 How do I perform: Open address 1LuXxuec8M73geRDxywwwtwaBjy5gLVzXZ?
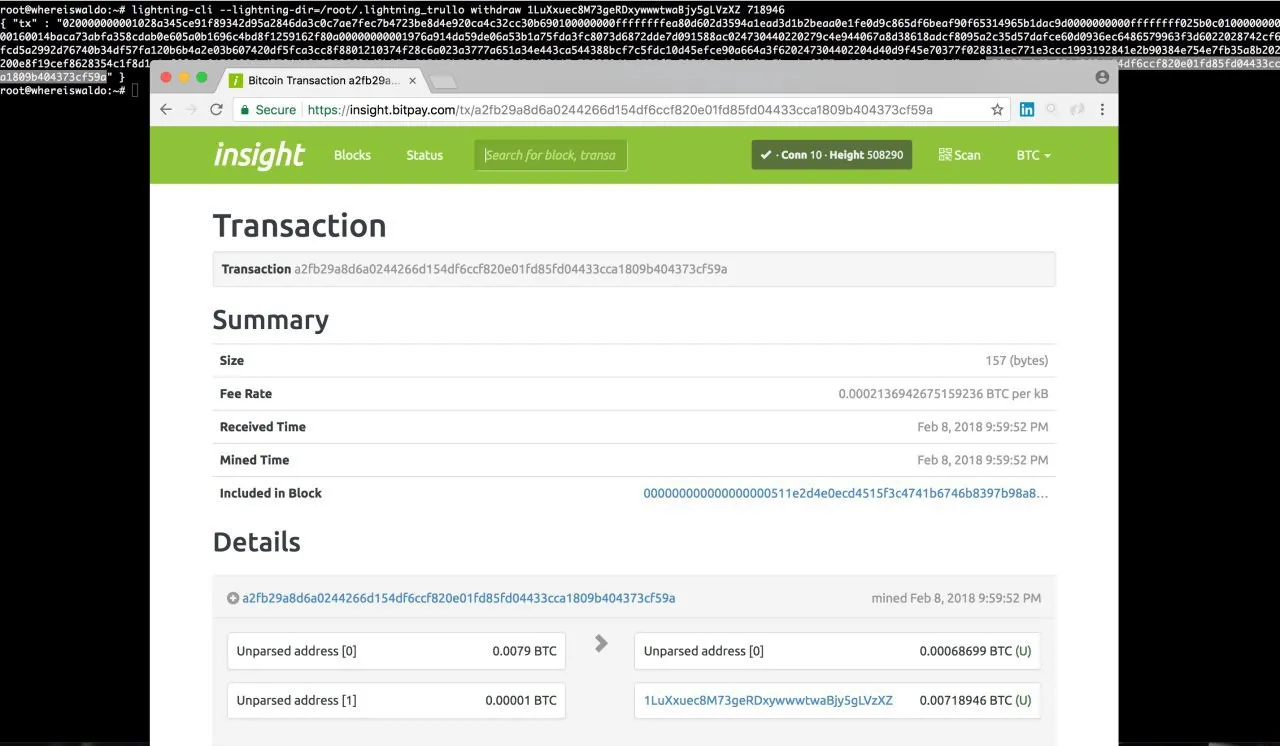[768, 700]
